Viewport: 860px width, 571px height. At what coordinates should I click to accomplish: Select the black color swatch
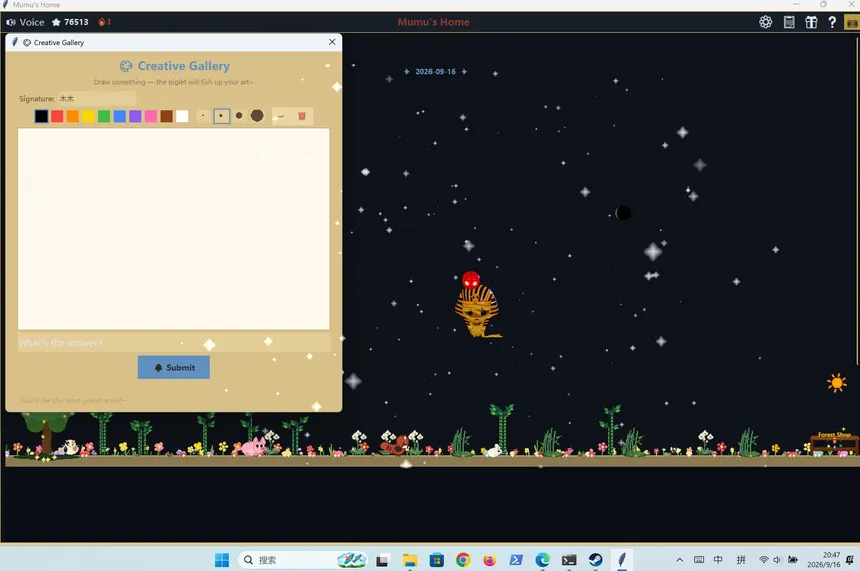[41, 116]
